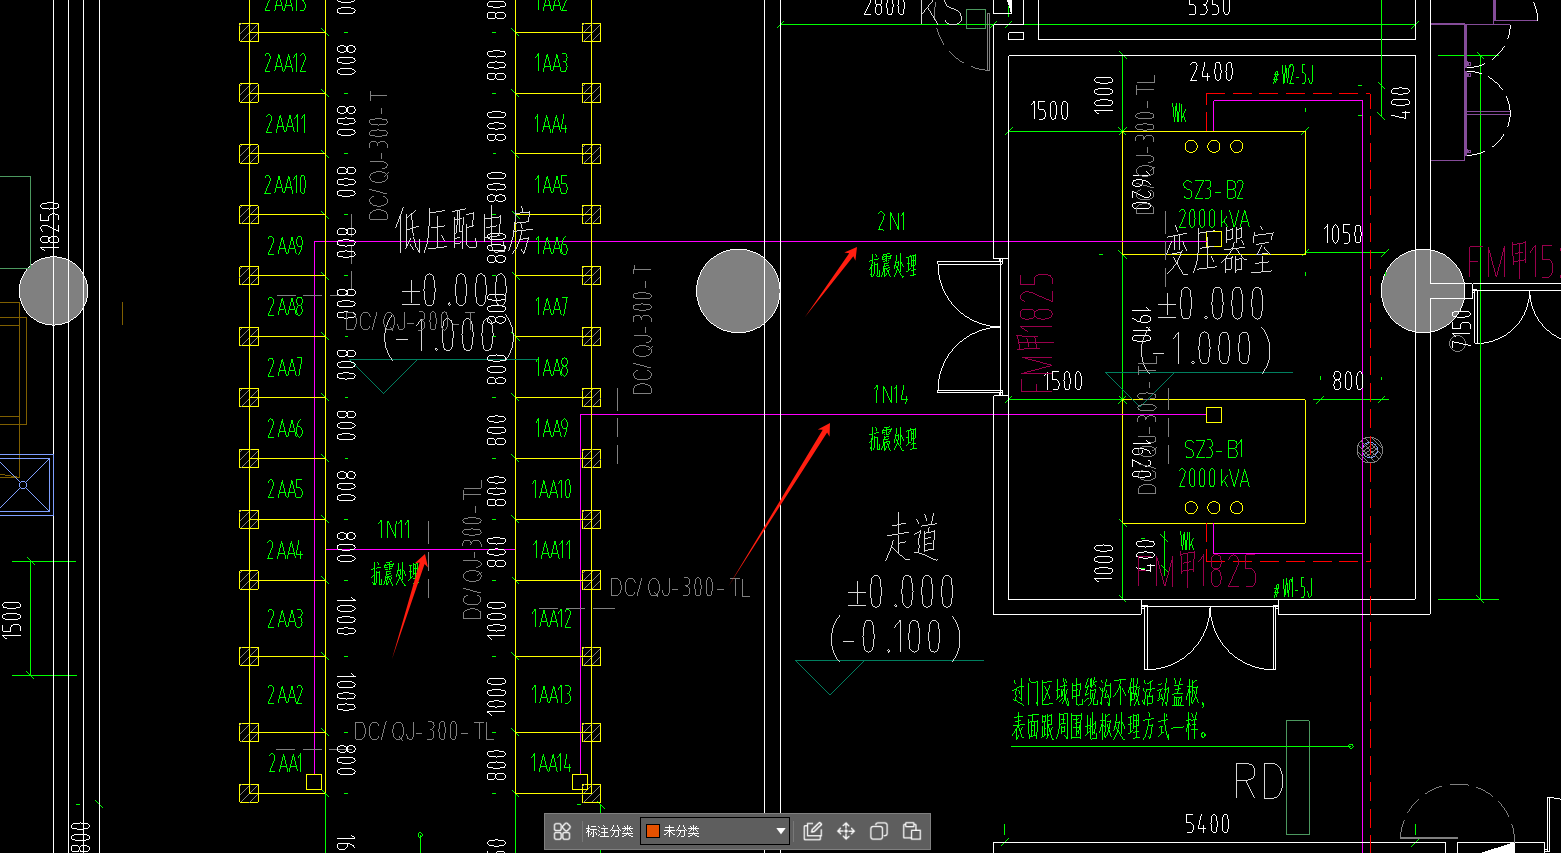Click cabinet label 1AA7
This screenshot has width=1561, height=853.
(551, 307)
